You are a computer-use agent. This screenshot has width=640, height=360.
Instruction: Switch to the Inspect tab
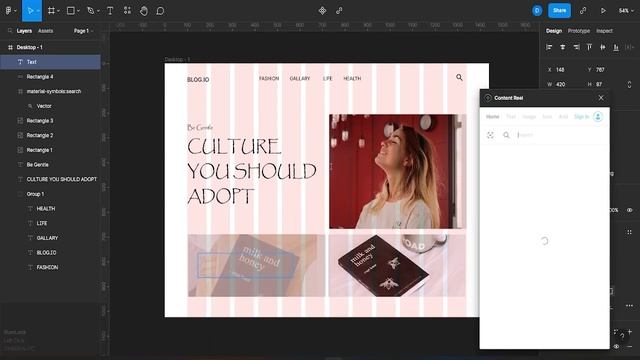[x=604, y=31]
